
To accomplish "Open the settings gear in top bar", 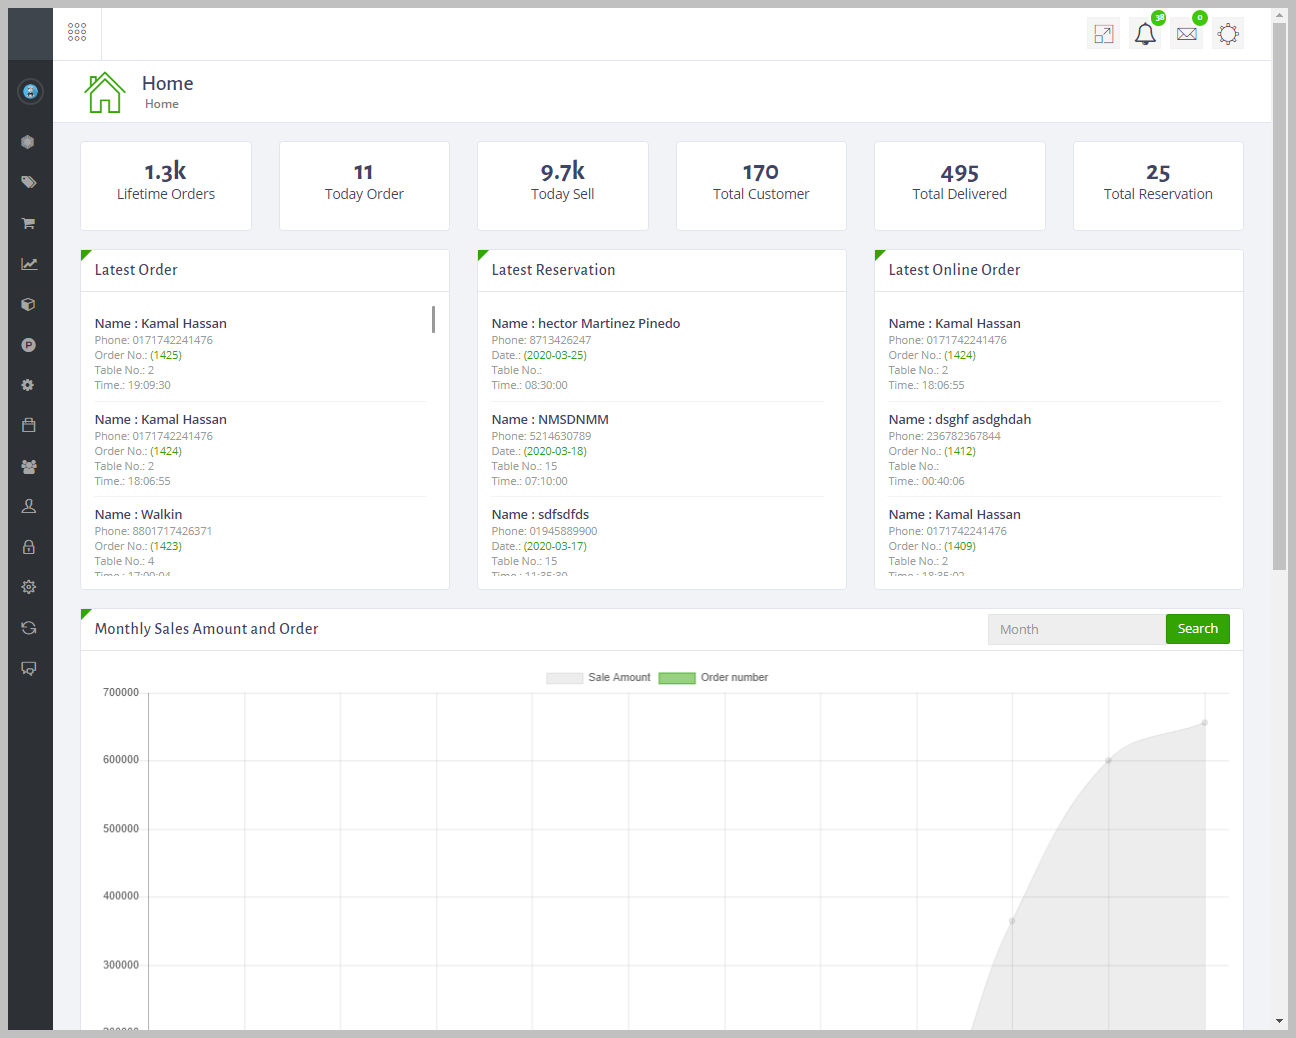I will point(1228,34).
